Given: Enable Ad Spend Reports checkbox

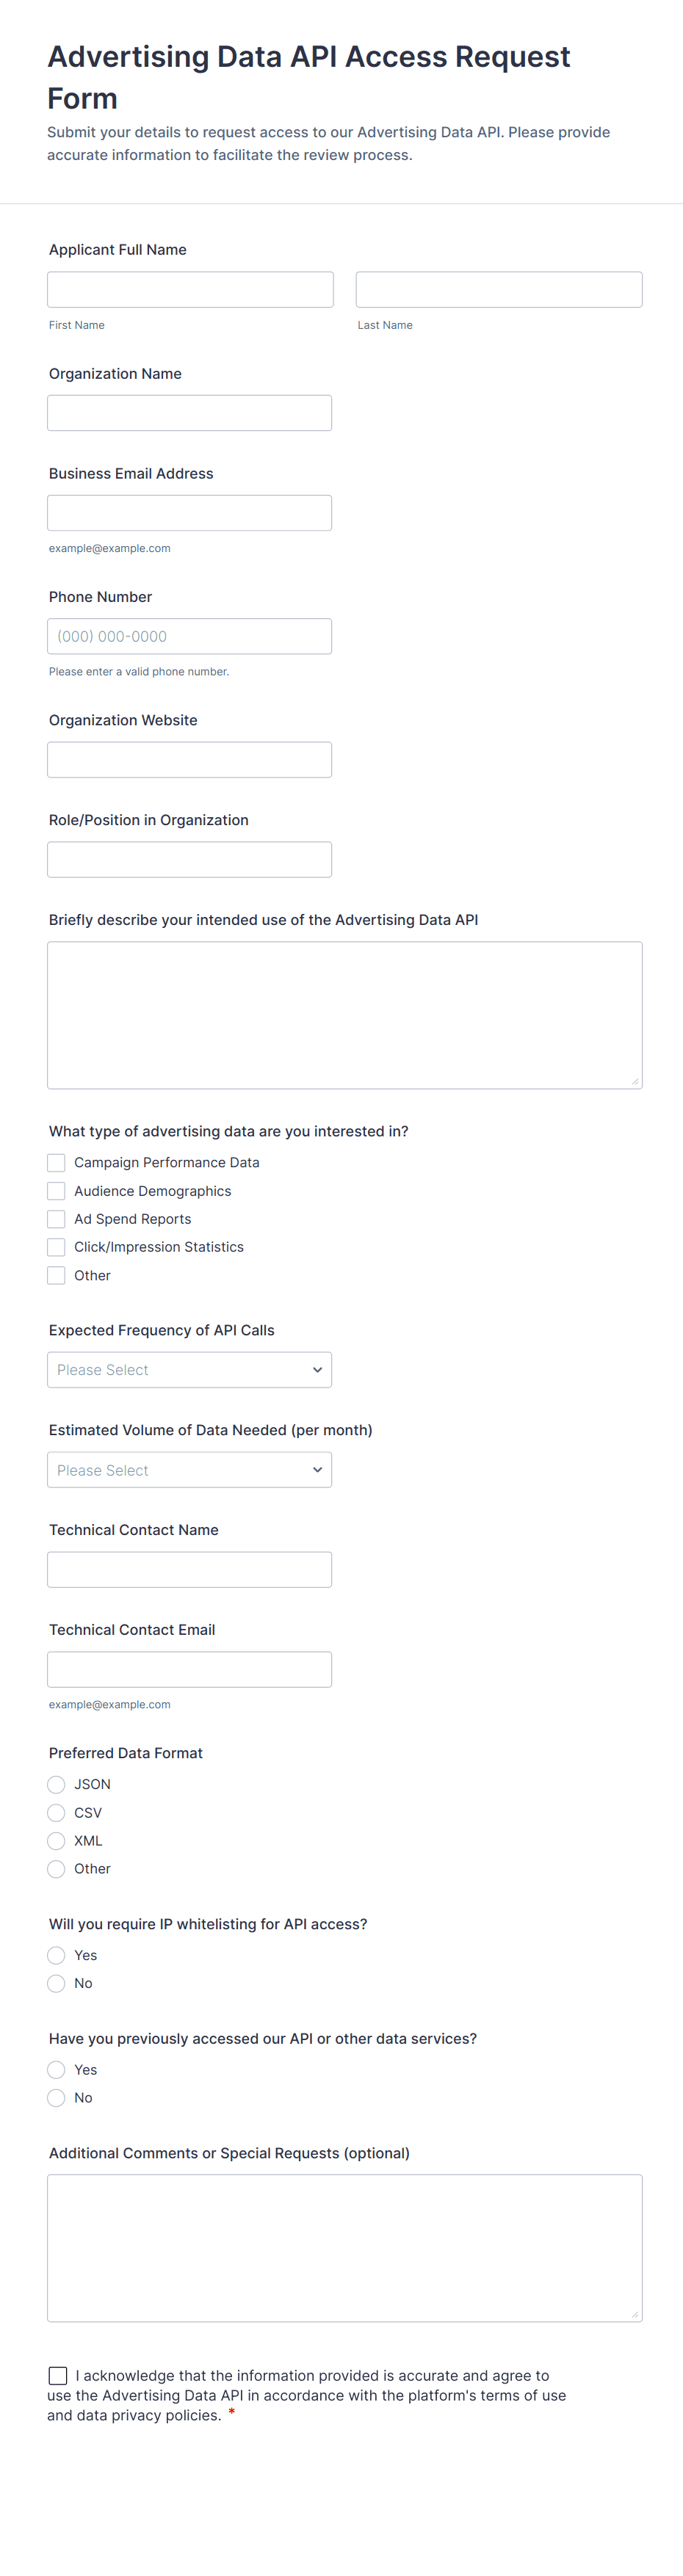Looking at the screenshot, I should tap(57, 1219).
